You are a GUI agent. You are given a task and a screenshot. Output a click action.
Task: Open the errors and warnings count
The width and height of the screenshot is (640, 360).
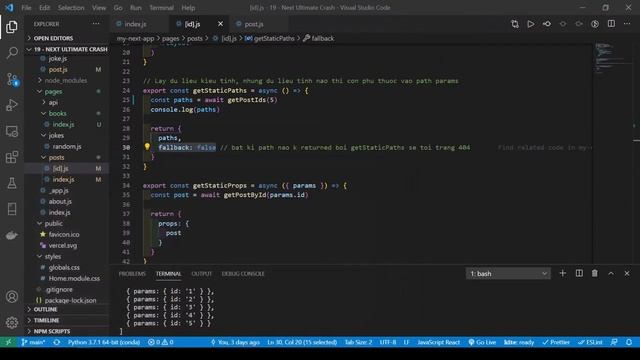(161, 342)
